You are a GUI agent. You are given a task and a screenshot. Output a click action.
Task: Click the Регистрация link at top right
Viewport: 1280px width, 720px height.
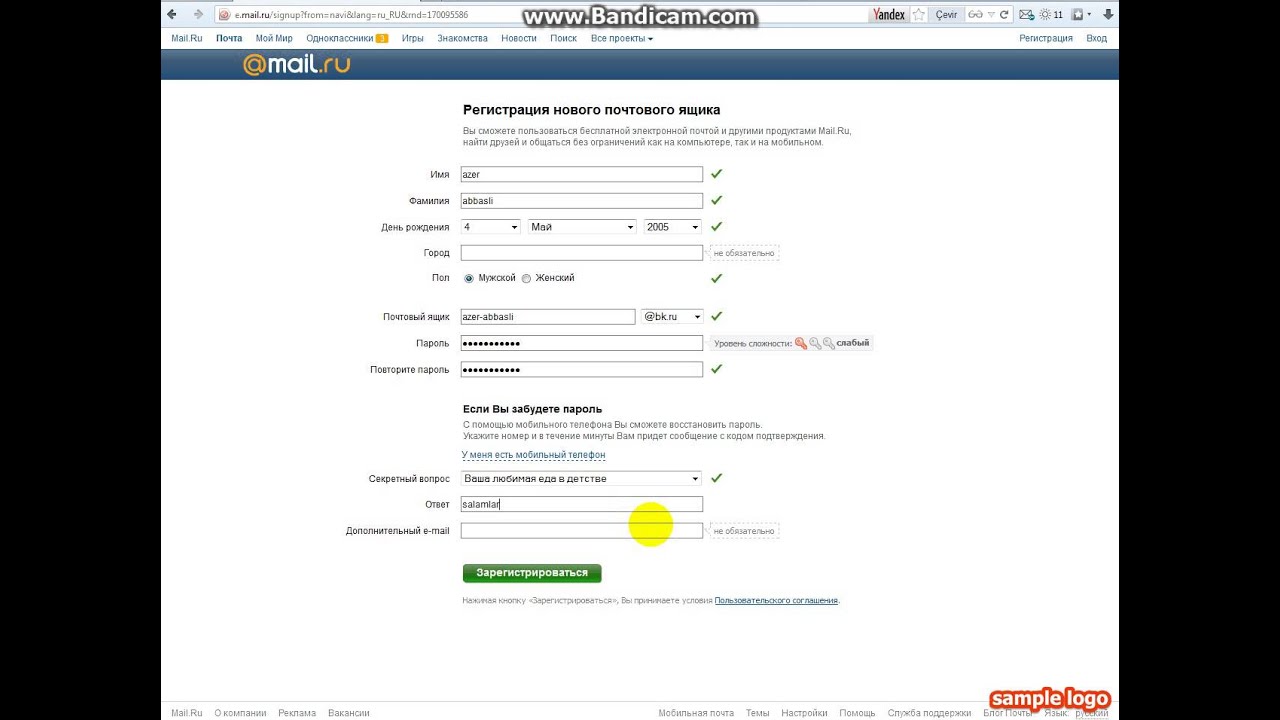[x=1046, y=38]
